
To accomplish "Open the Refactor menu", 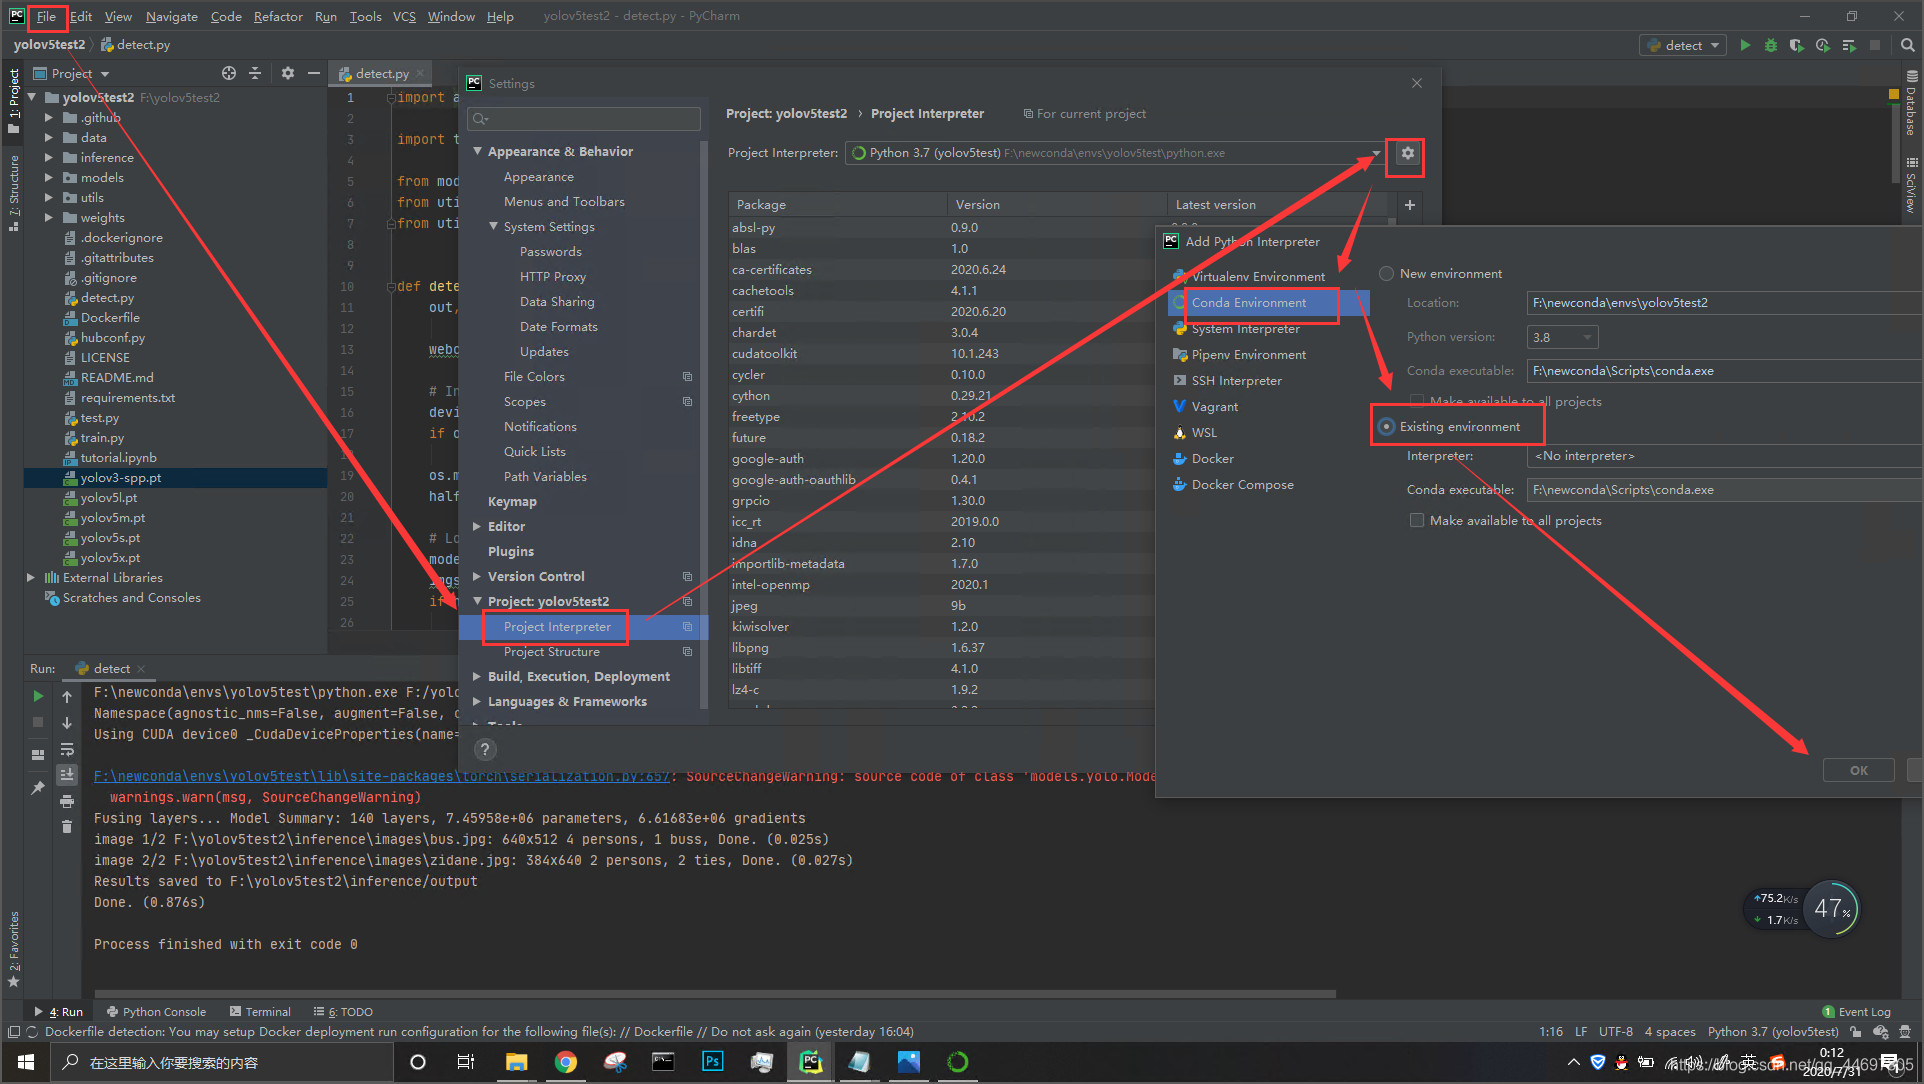I will (x=278, y=16).
